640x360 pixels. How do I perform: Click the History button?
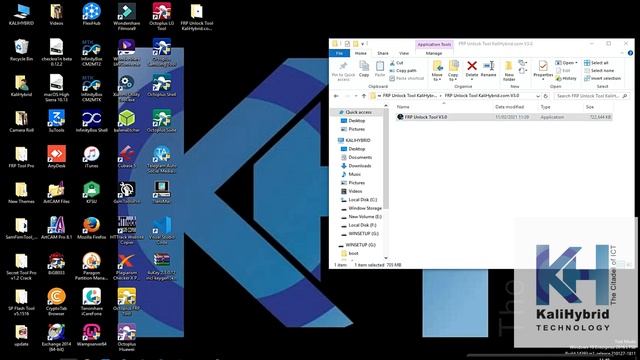coord(566,78)
